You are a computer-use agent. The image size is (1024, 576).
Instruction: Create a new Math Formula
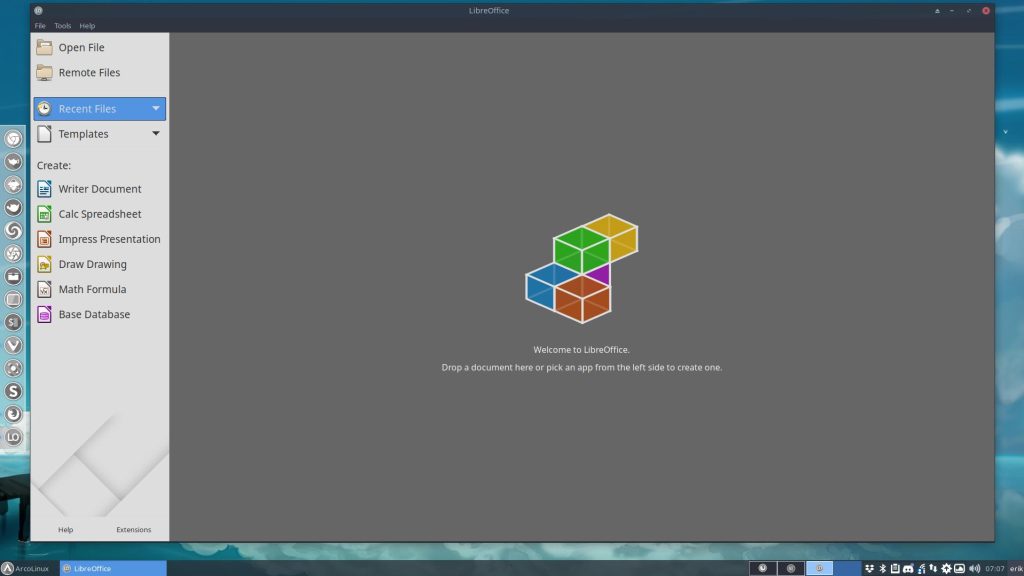pyautogui.click(x=90, y=288)
